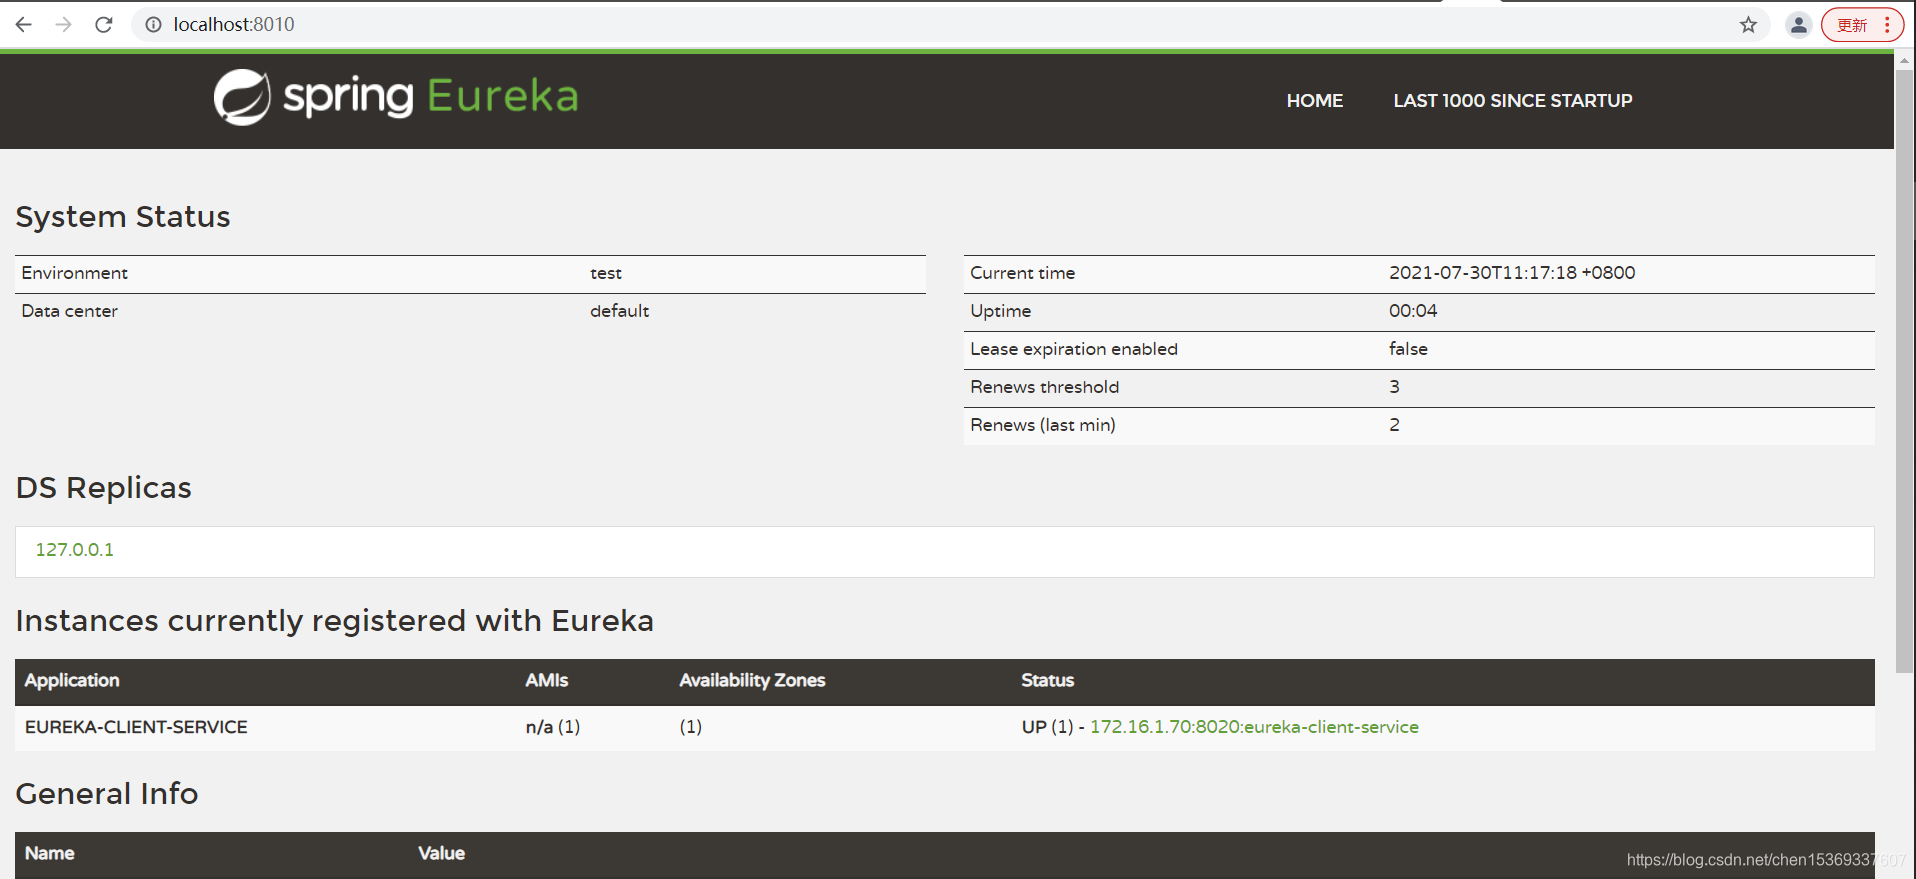This screenshot has height=879, width=1916.
Task: Click the Name column header in General Info
Action: (x=50, y=853)
